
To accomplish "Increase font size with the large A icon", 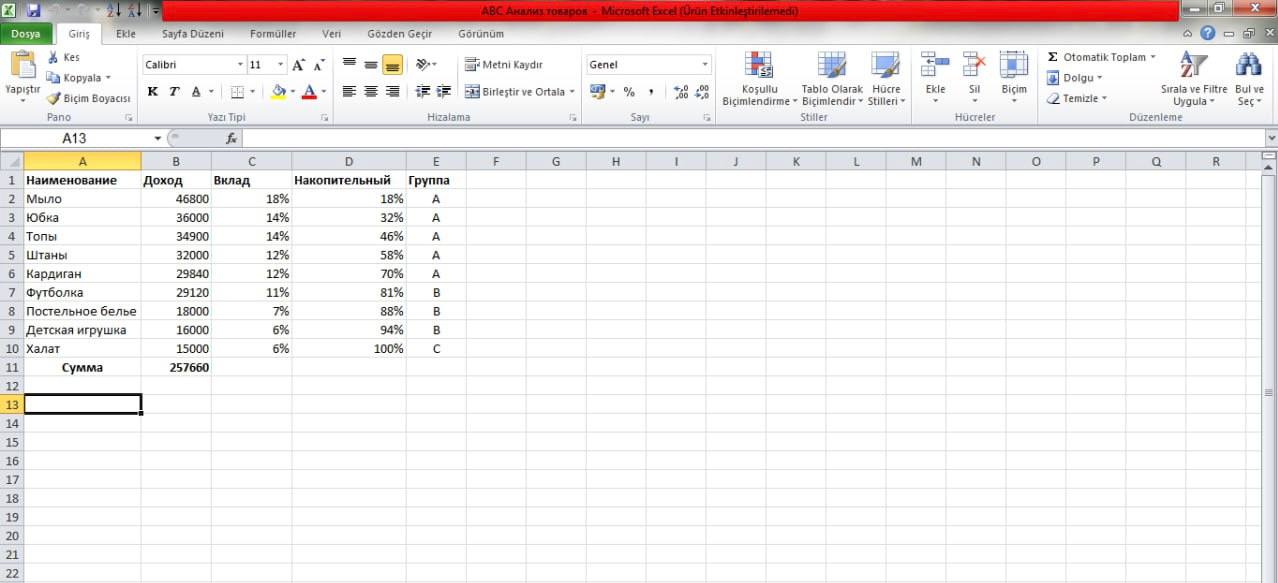I will pos(299,65).
